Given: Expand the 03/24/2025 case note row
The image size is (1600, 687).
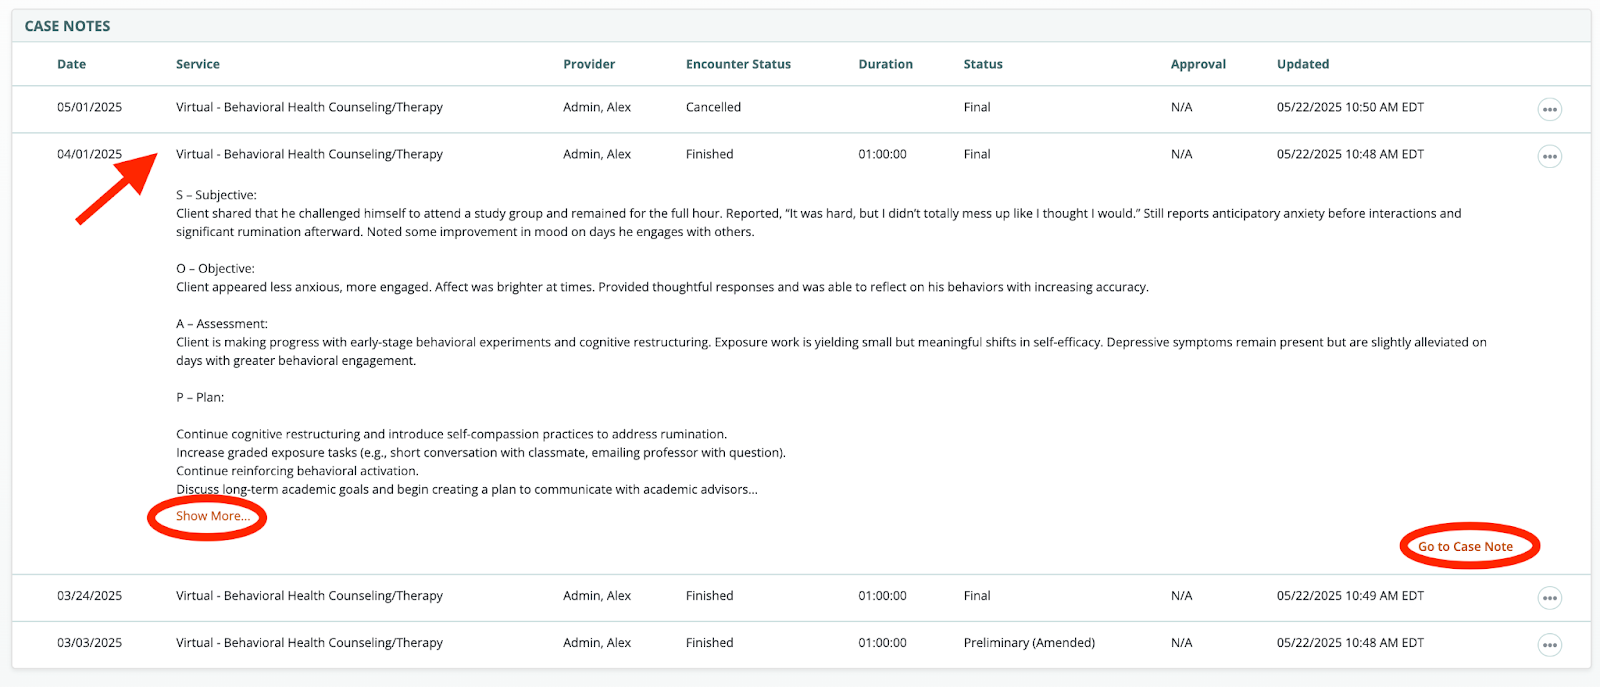Looking at the screenshot, I should click(800, 596).
